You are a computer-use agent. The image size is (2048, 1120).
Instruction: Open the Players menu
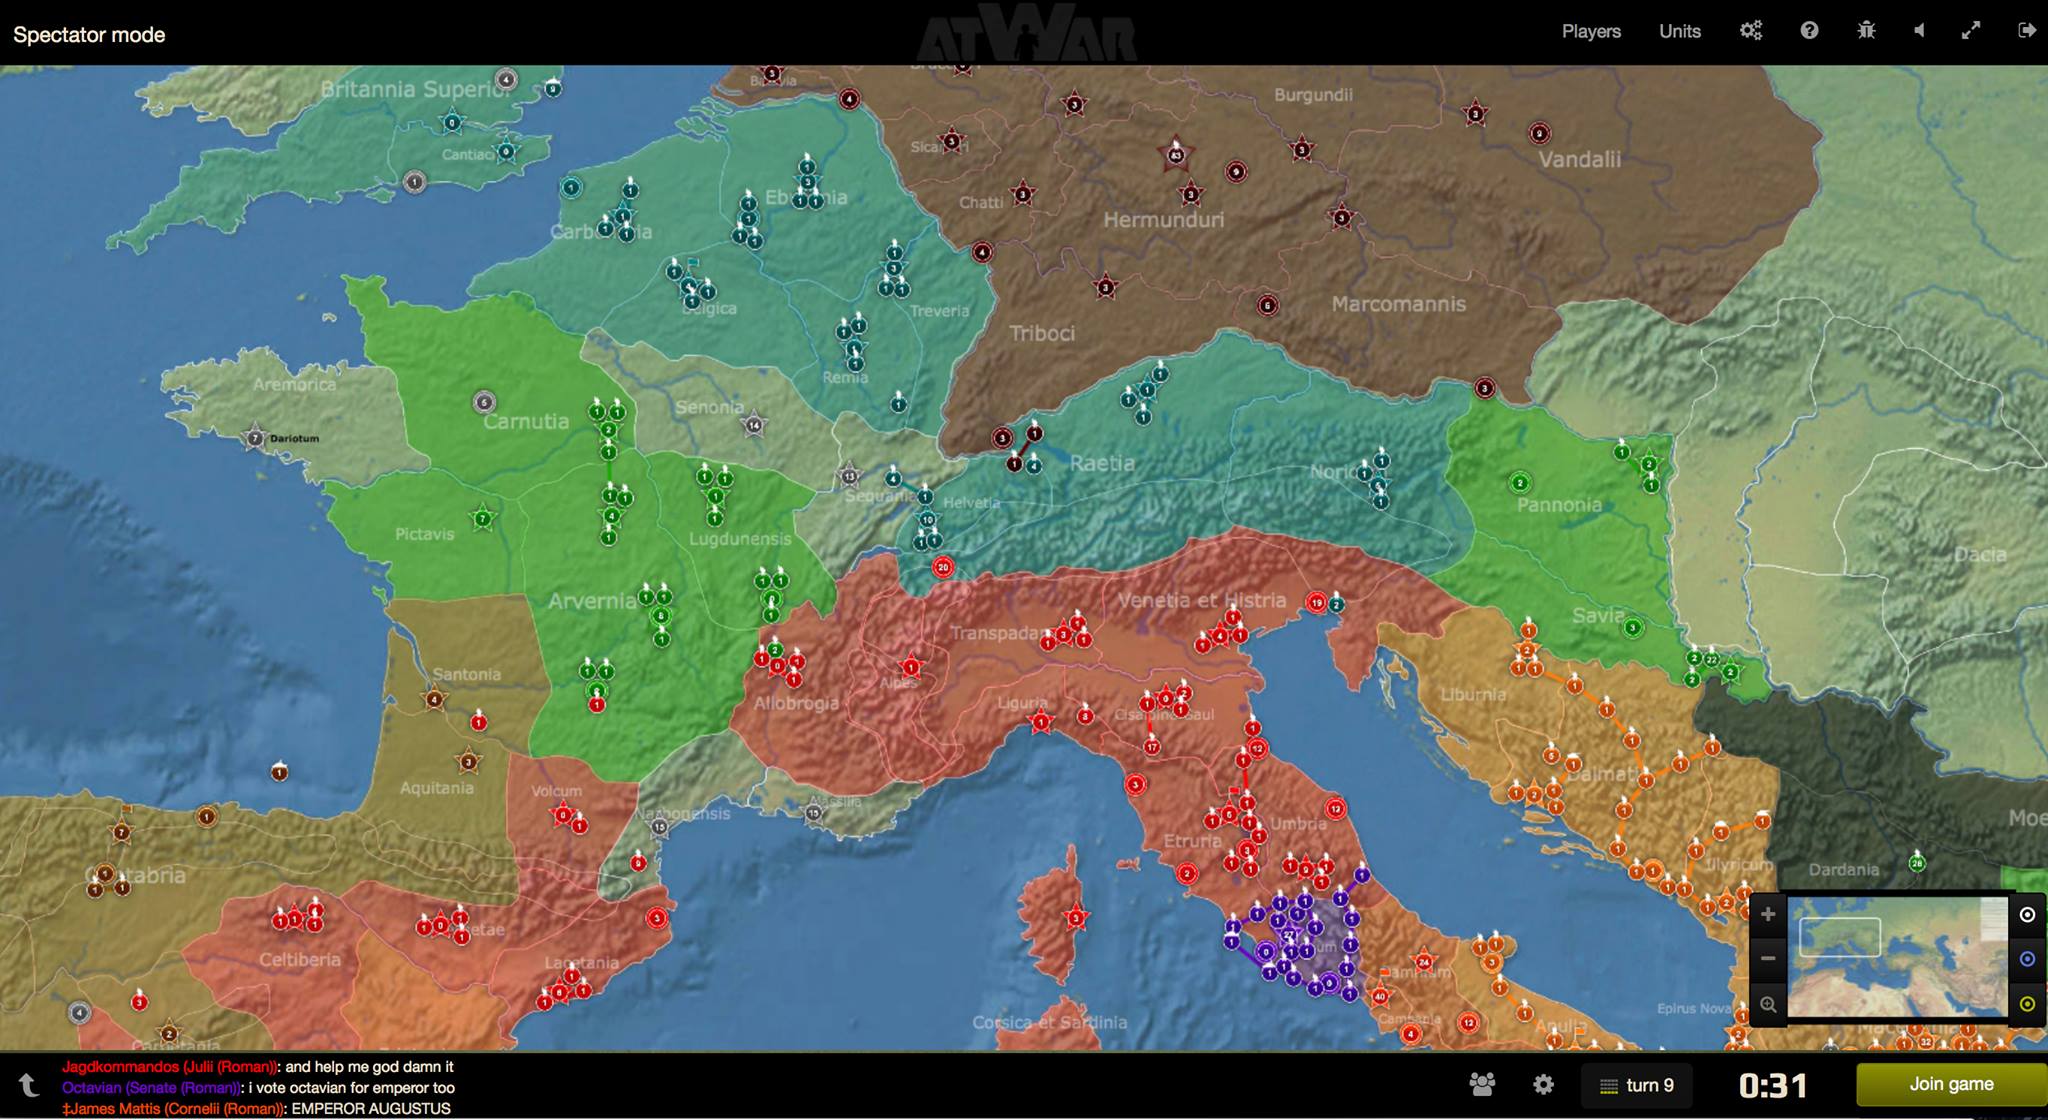1591,31
